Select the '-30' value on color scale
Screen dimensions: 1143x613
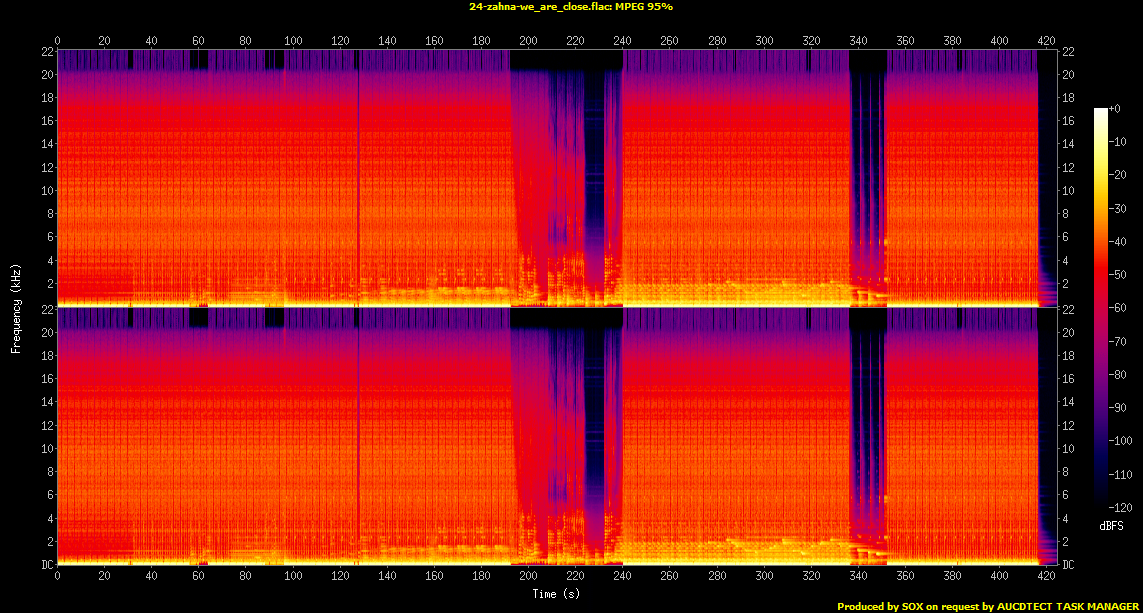pyautogui.click(x=1117, y=208)
